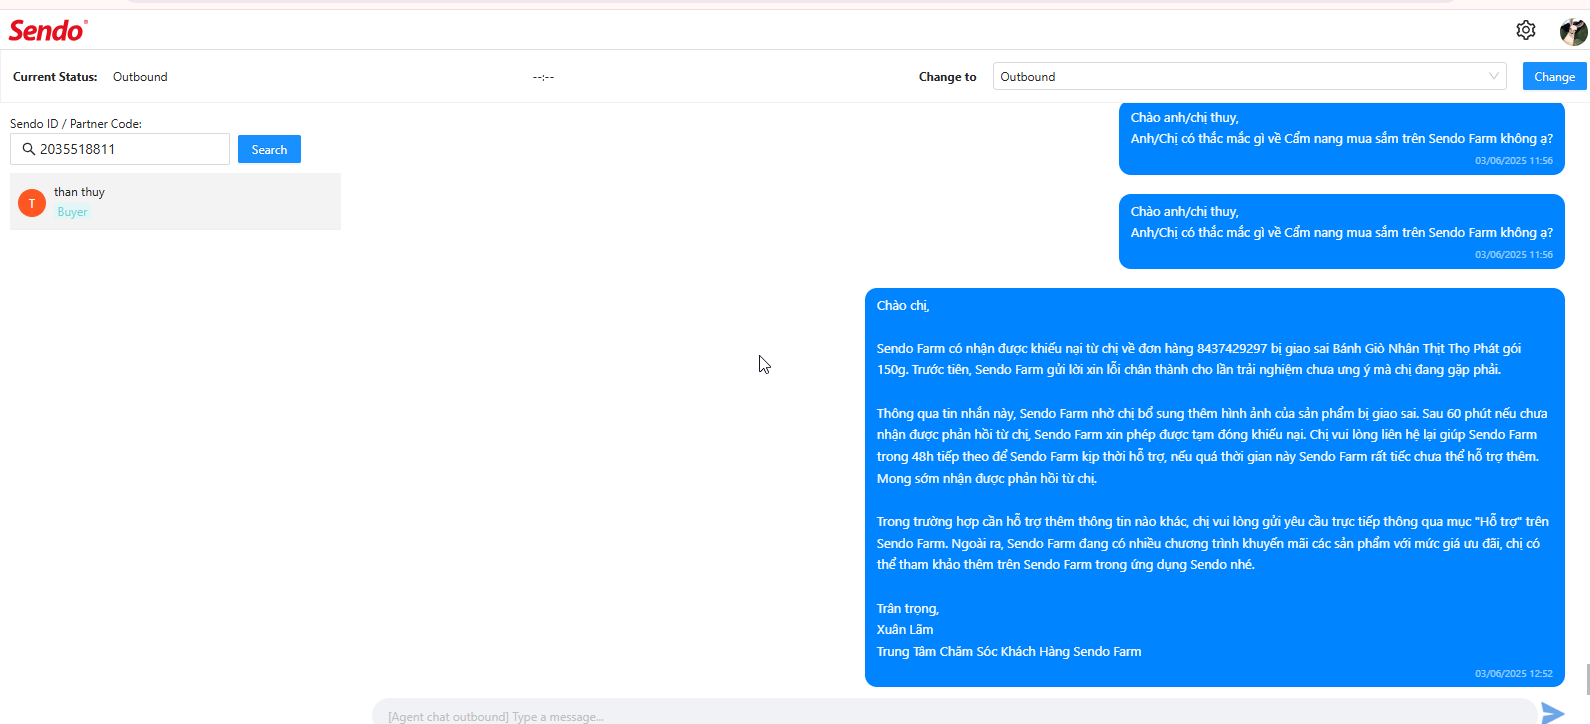Click the magnifier icon in search field
Screen dimensions: 1590x724
(x=28, y=149)
